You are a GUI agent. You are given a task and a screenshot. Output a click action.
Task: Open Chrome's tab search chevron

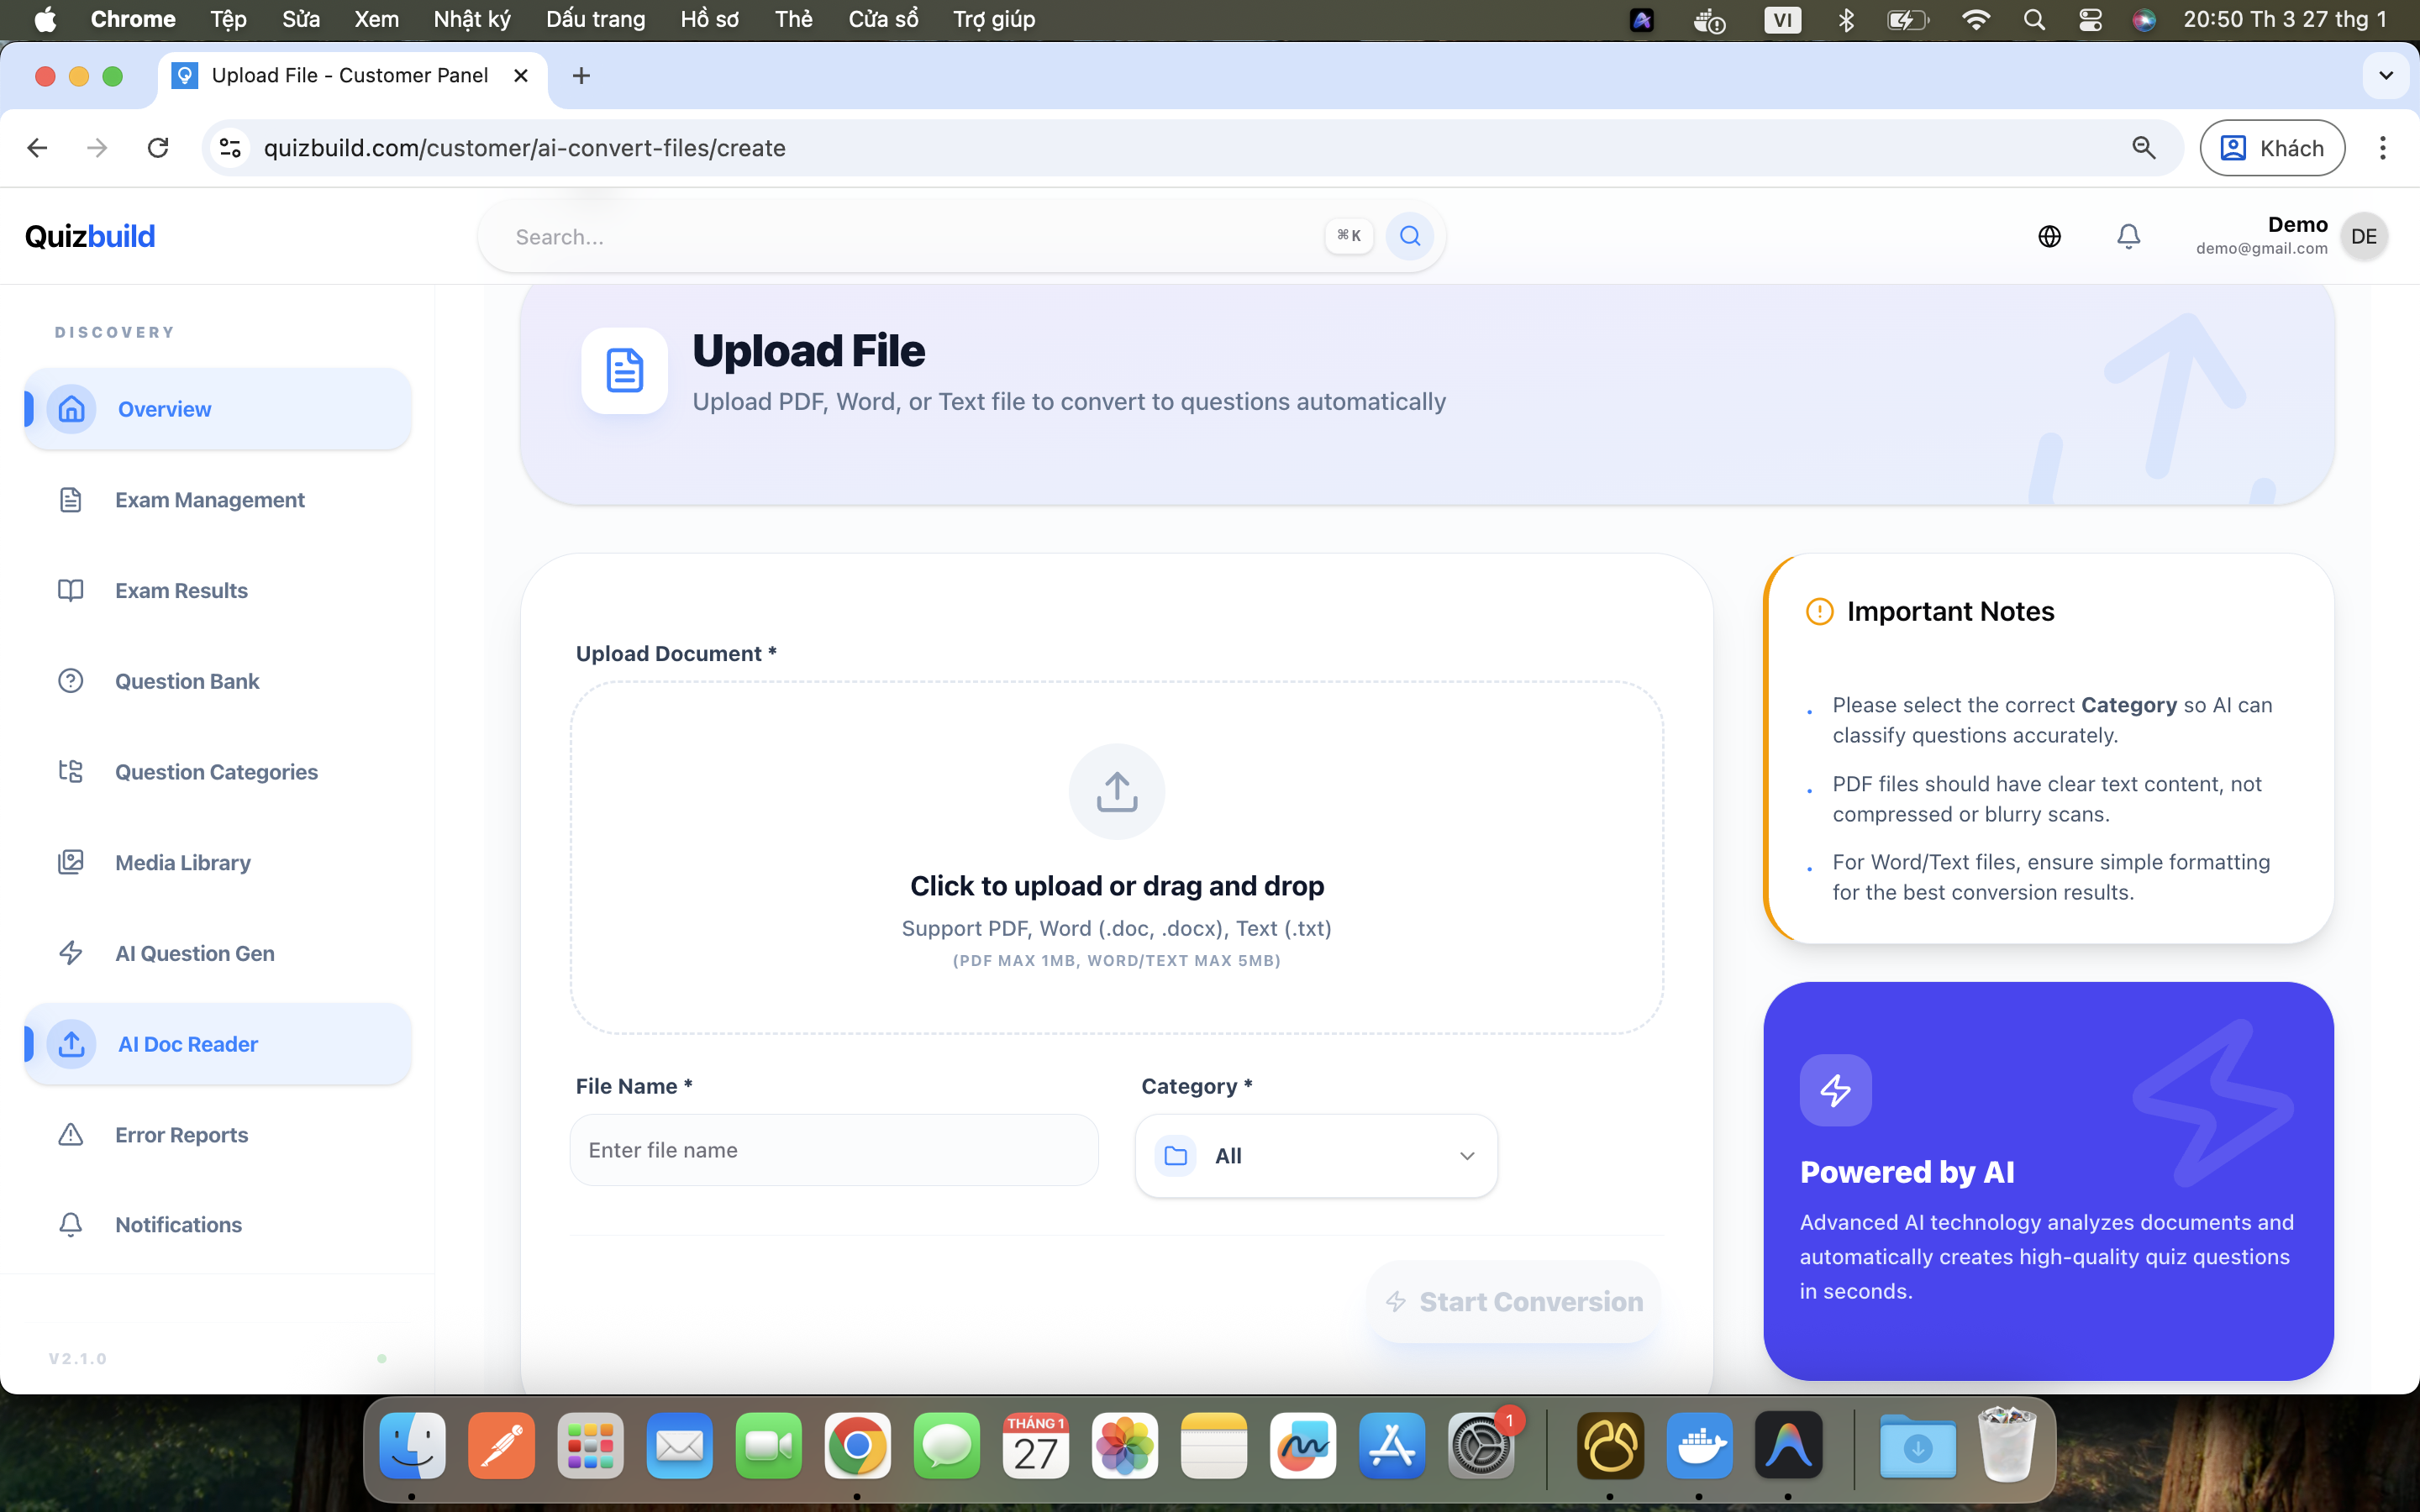[x=2385, y=75]
